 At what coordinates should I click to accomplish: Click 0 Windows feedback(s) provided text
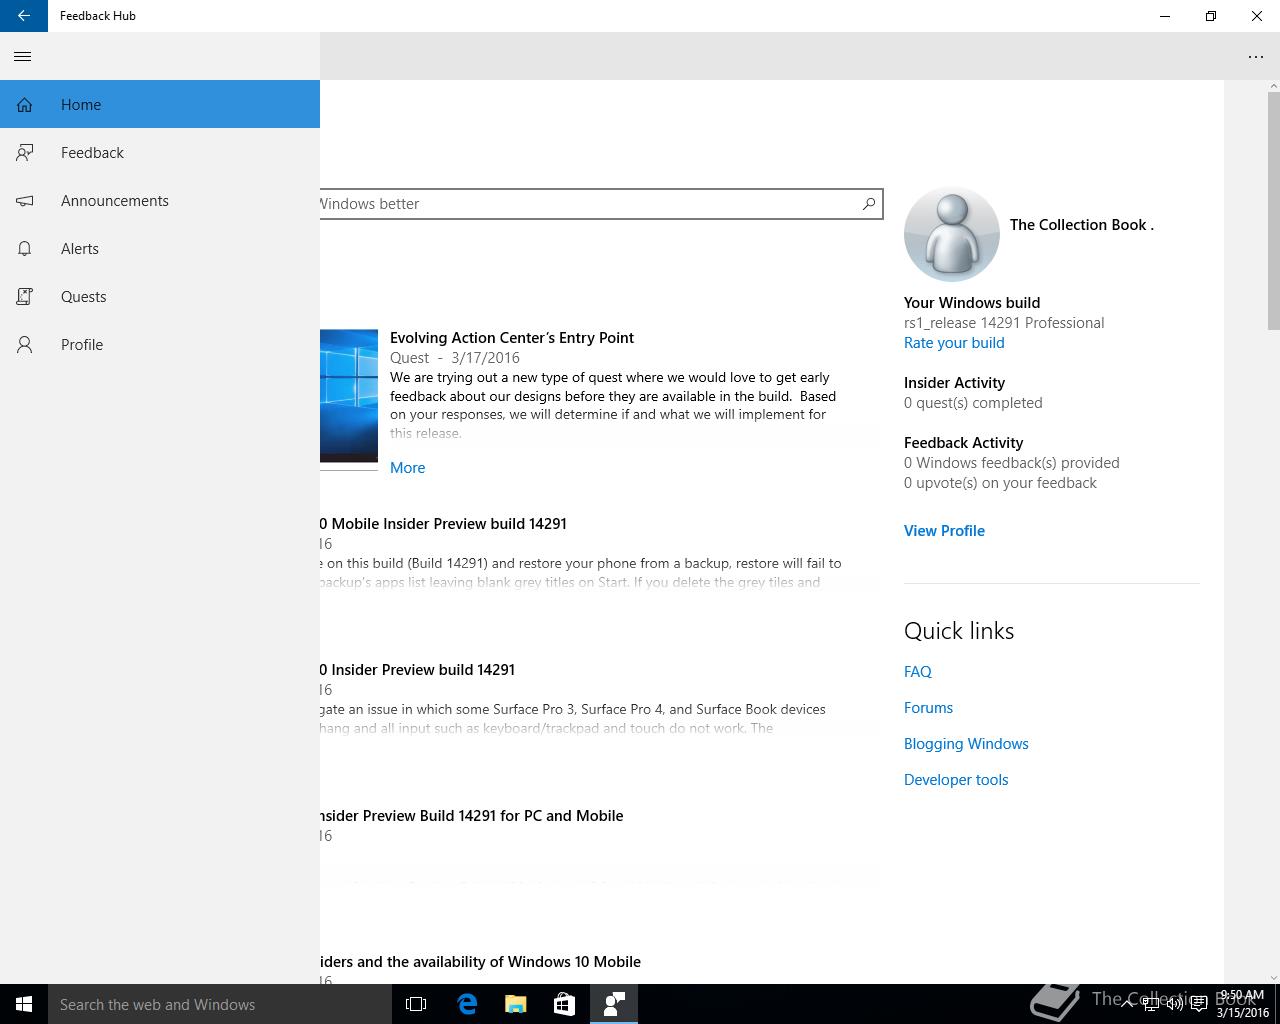pos(1012,463)
